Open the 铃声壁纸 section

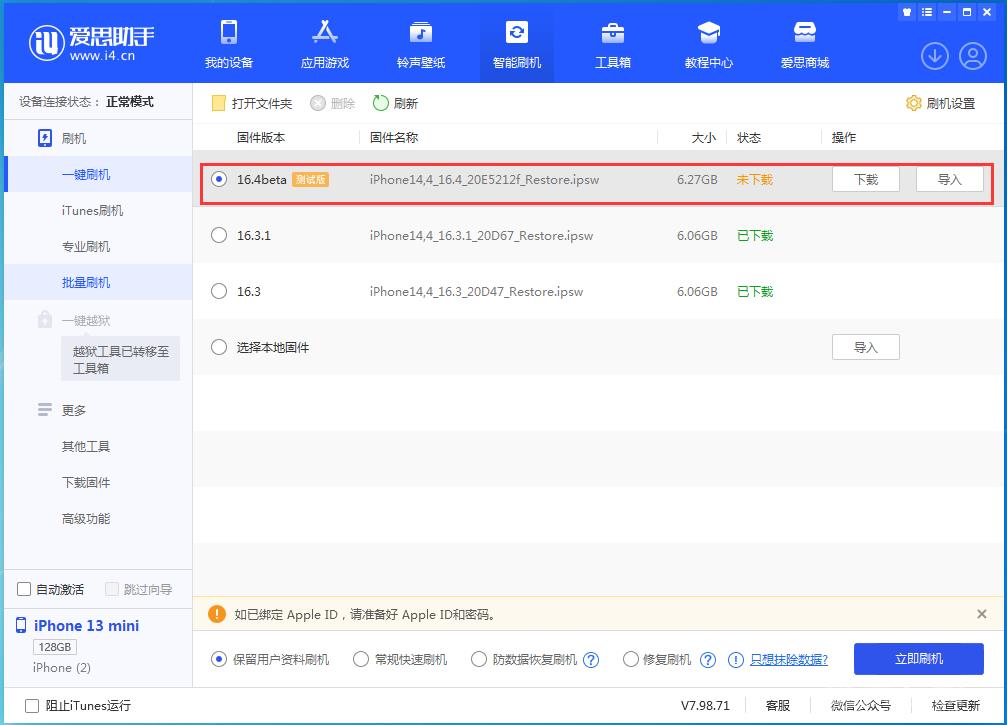click(x=420, y=44)
